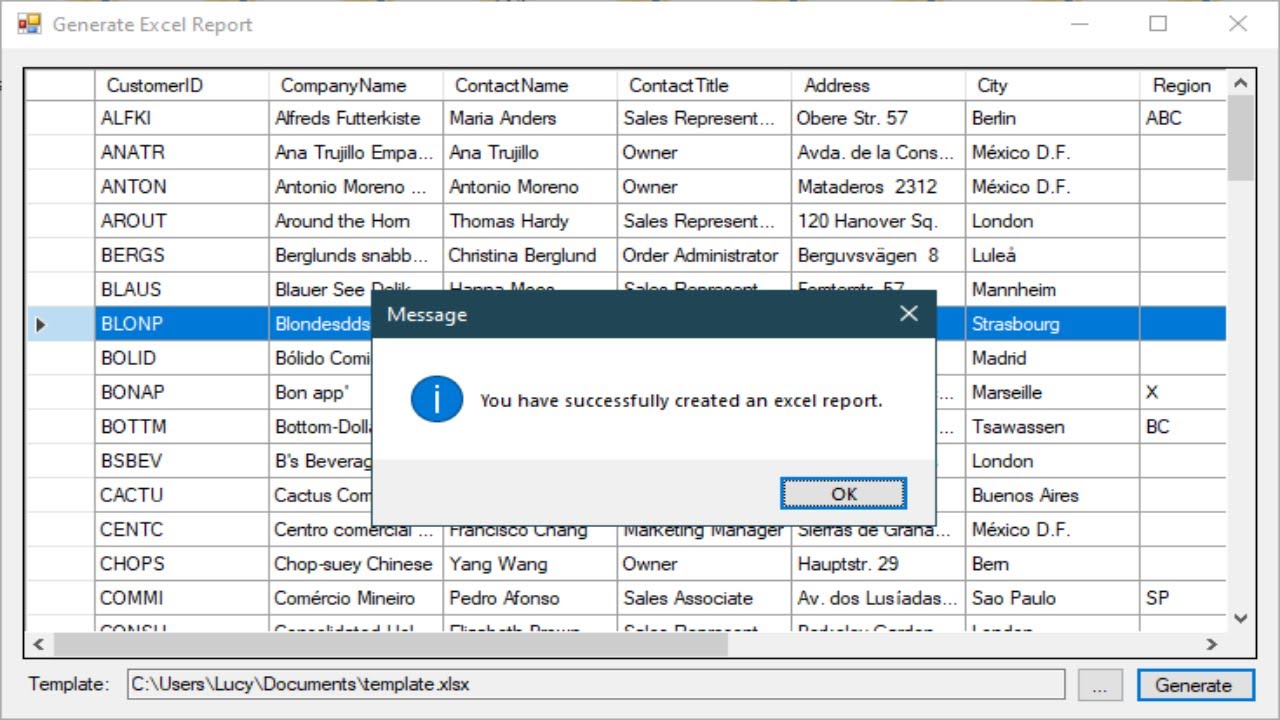Select the BOLID customer cell
Screen dimensions: 1280x720
[181, 357]
